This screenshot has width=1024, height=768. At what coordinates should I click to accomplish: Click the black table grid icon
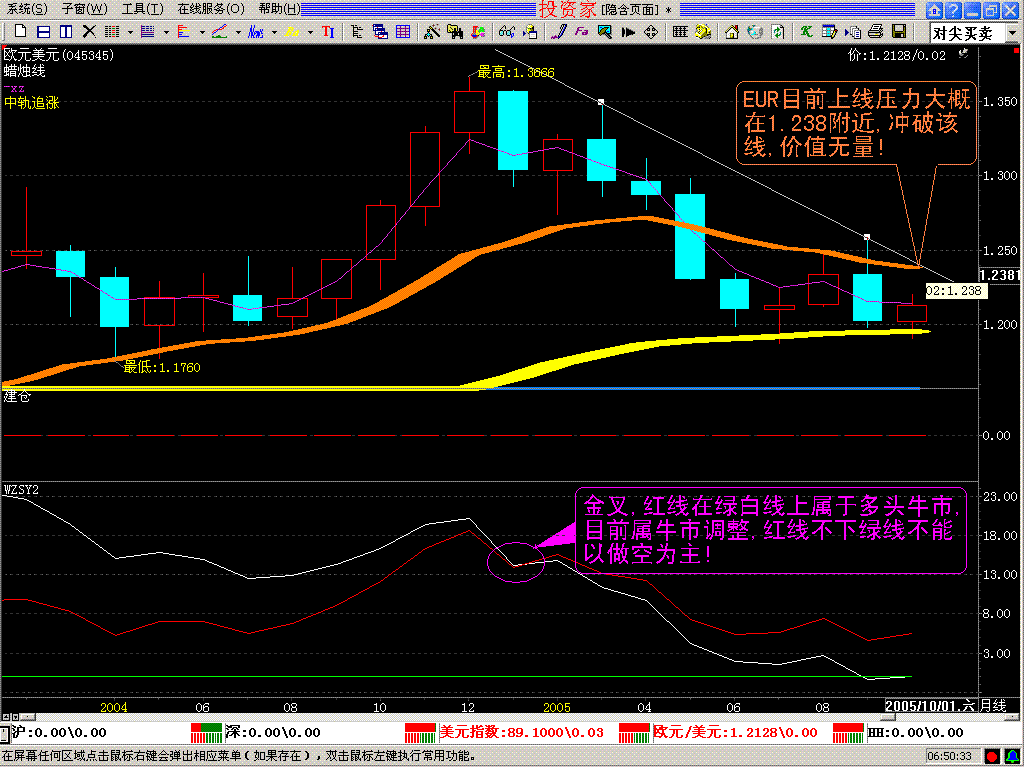coord(680,31)
